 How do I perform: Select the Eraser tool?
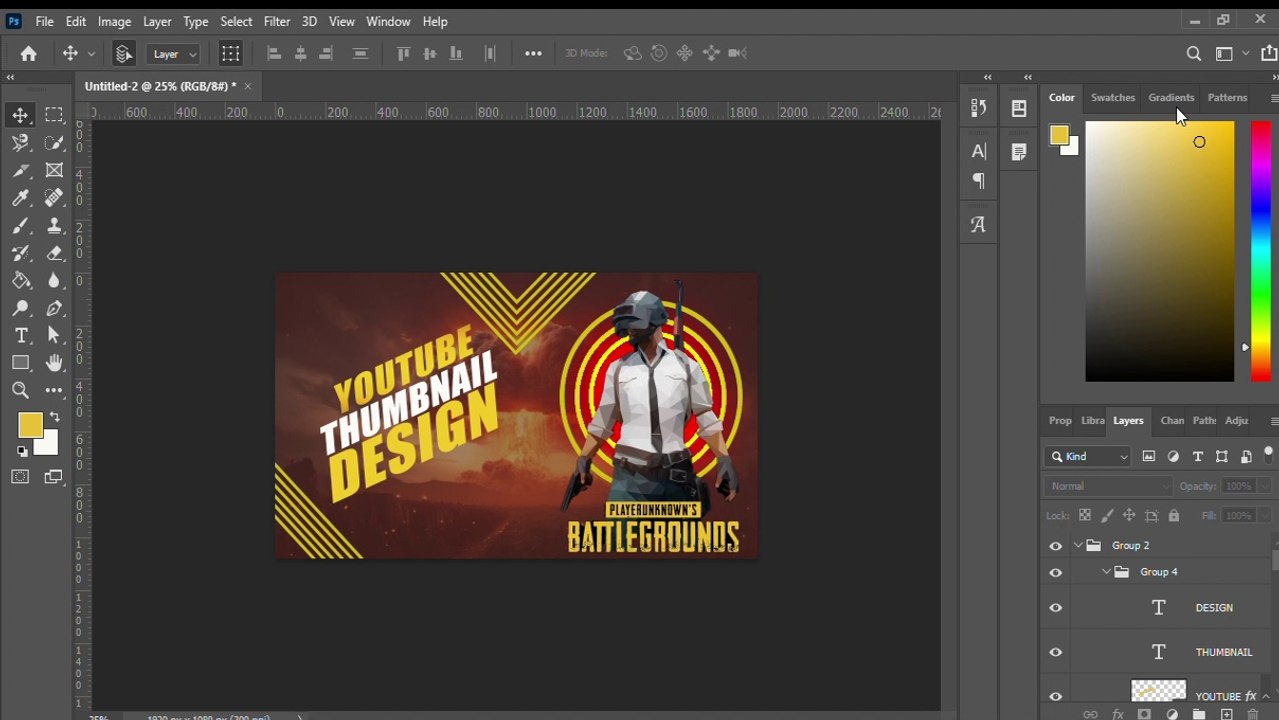click(54, 253)
